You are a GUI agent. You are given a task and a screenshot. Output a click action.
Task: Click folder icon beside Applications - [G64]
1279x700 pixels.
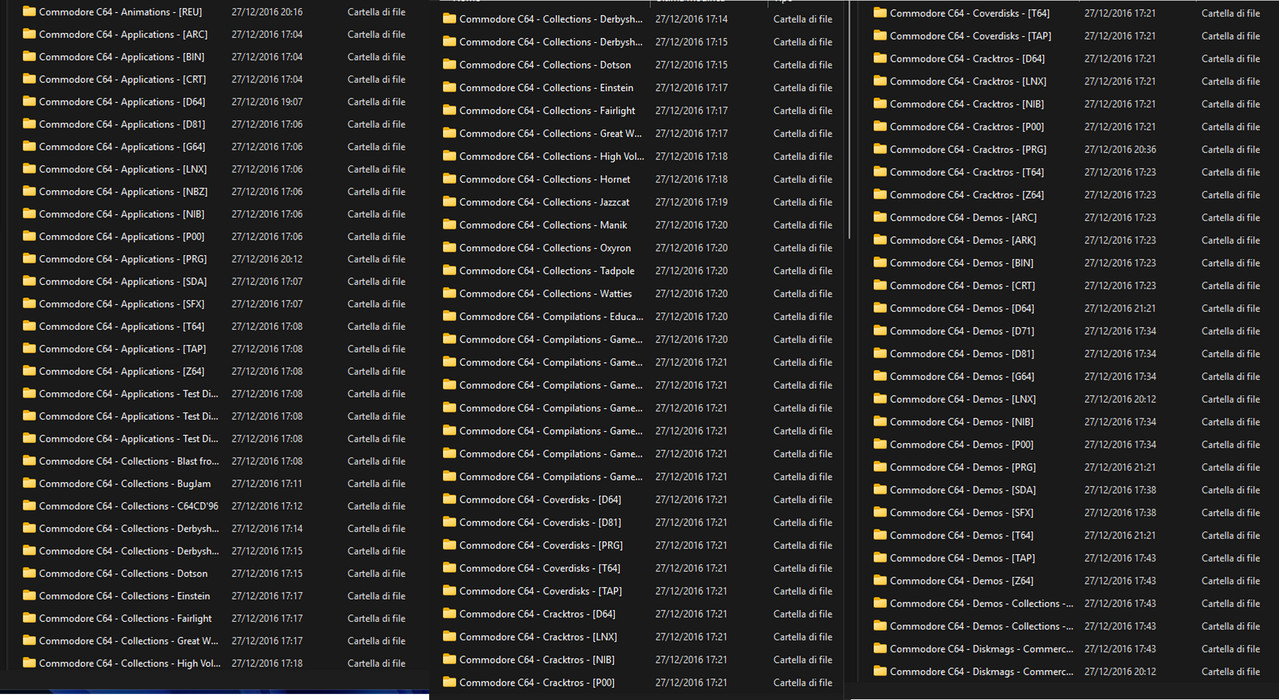pyautogui.click(x=29, y=147)
